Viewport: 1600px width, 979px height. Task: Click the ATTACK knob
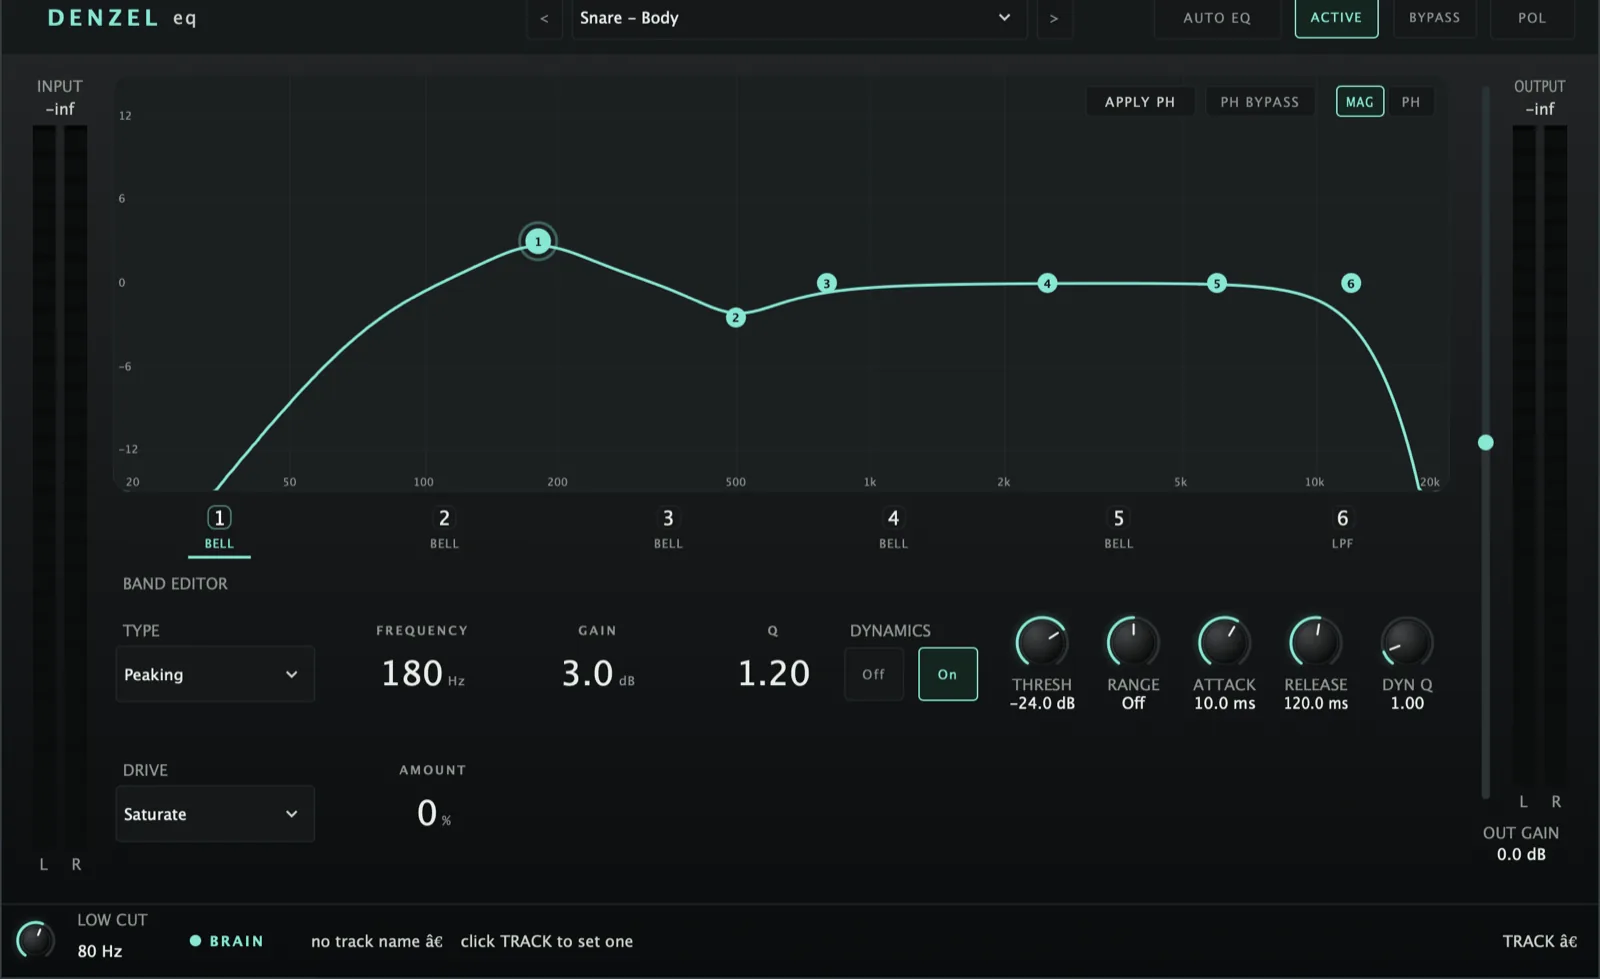point(1224,642)
